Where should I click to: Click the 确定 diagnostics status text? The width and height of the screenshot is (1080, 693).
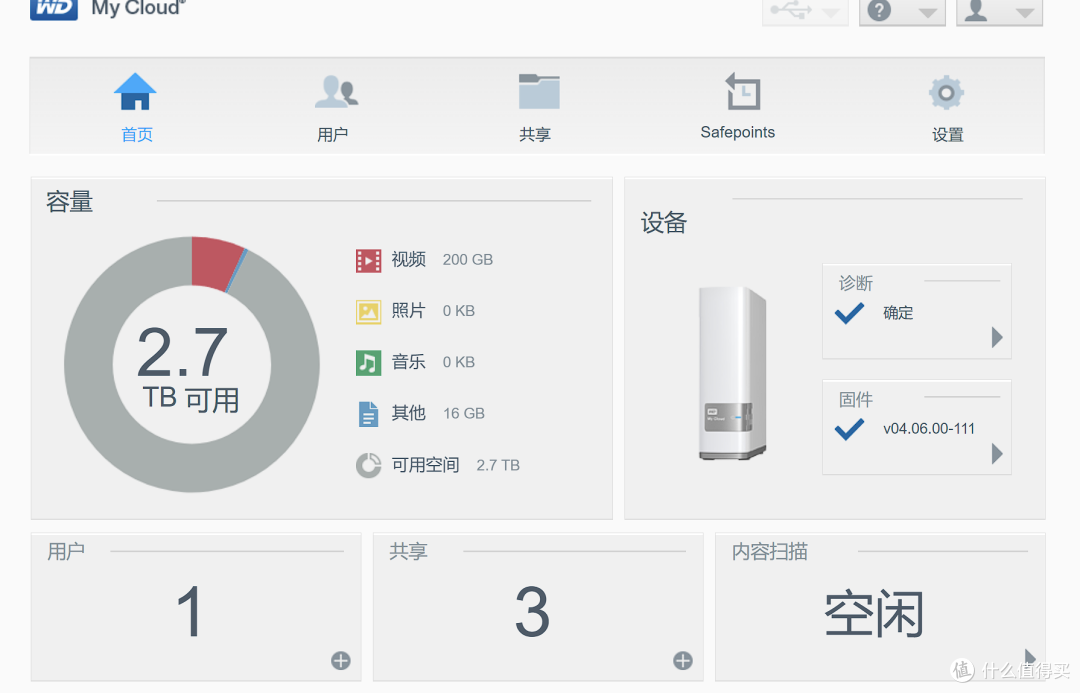(898, 313)
